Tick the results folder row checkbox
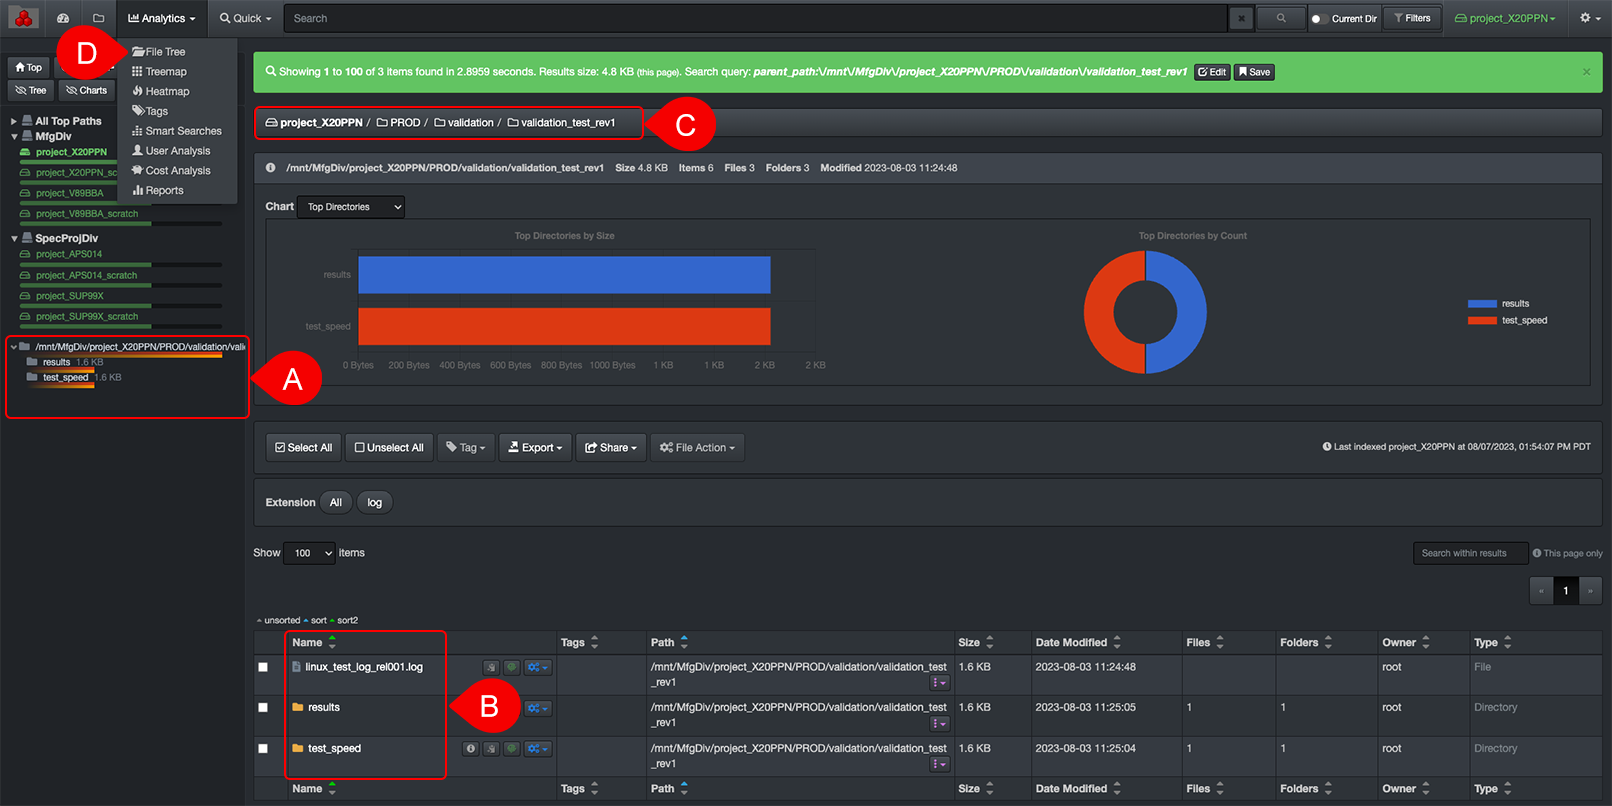1612x806 pixels. [x=263, y=708]
